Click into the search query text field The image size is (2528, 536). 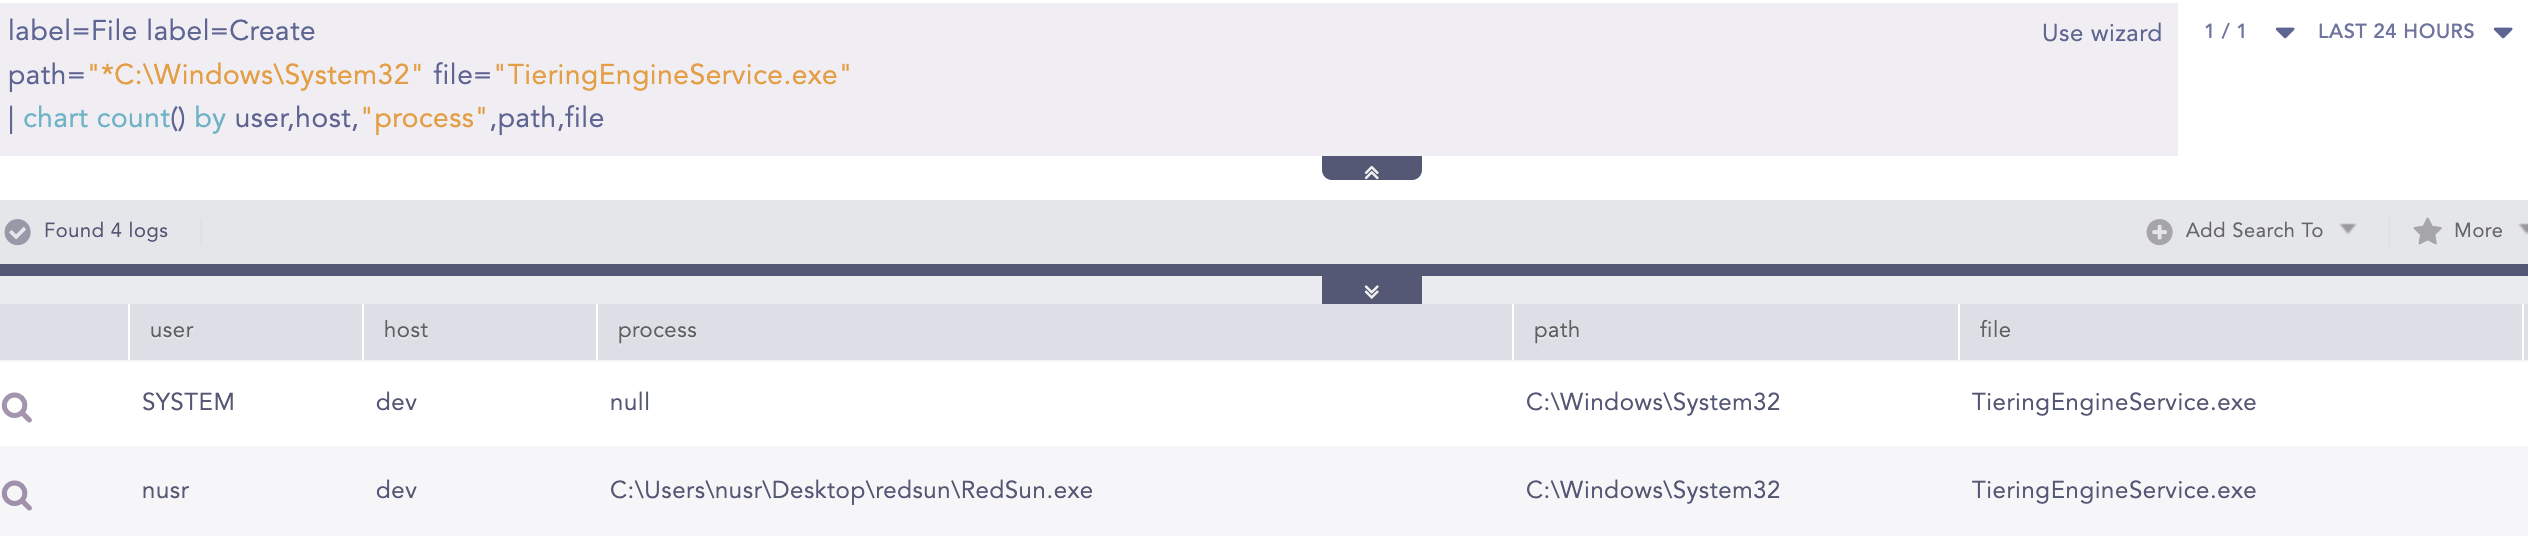point(1000,75)
